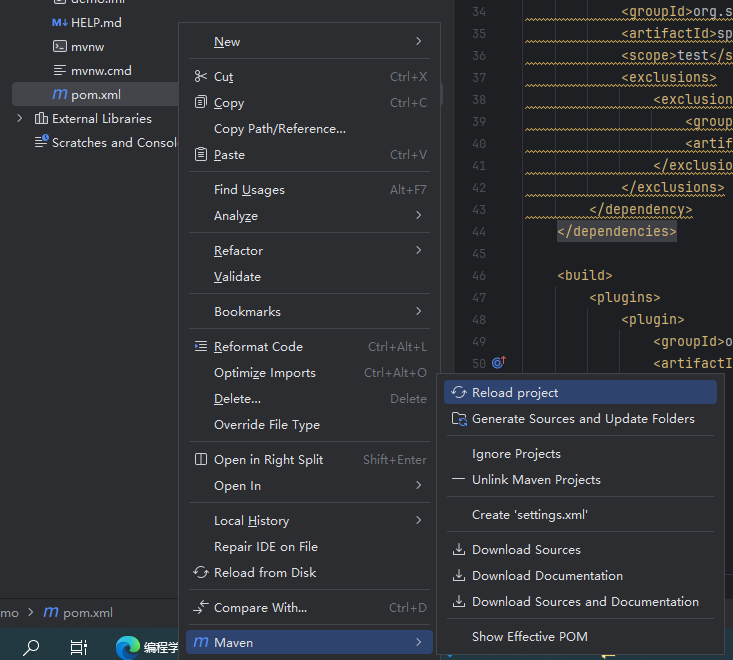
Task: Click the Cut scissors icon
Action: pyautogui.click(x=201, y=76)
